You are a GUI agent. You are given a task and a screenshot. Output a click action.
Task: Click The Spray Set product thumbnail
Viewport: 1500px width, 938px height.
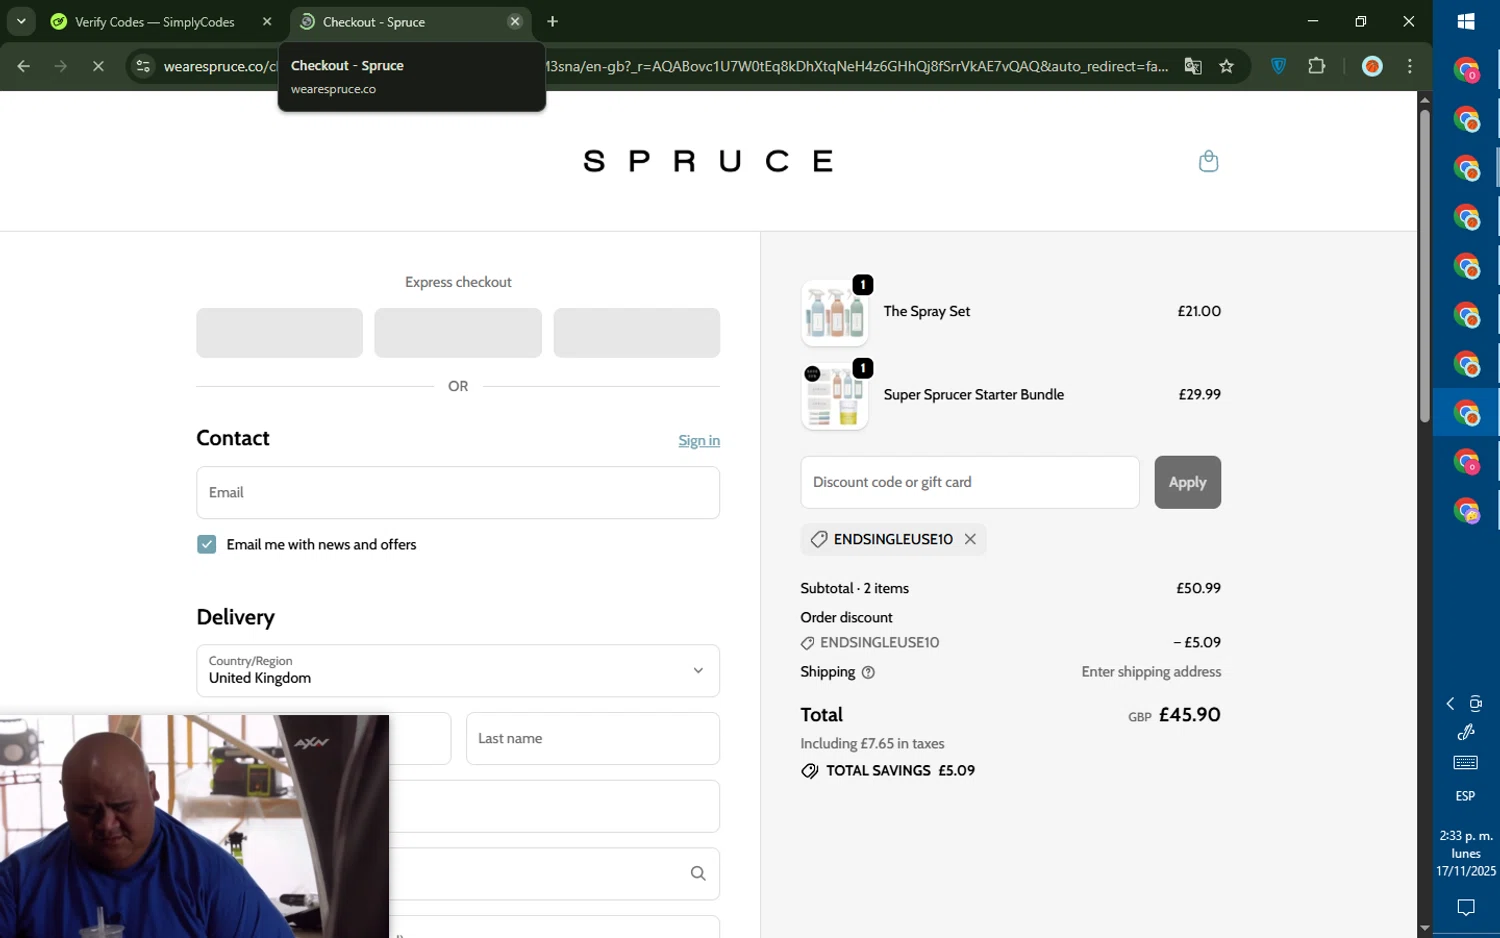[x=834, y=313]
